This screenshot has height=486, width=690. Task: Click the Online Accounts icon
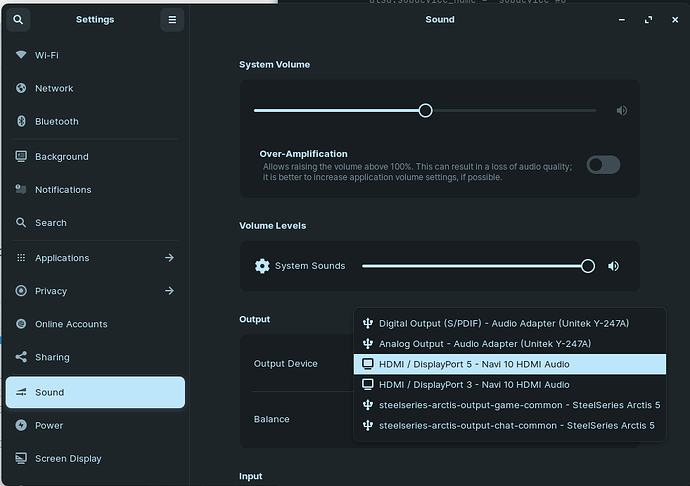point(21,324)
